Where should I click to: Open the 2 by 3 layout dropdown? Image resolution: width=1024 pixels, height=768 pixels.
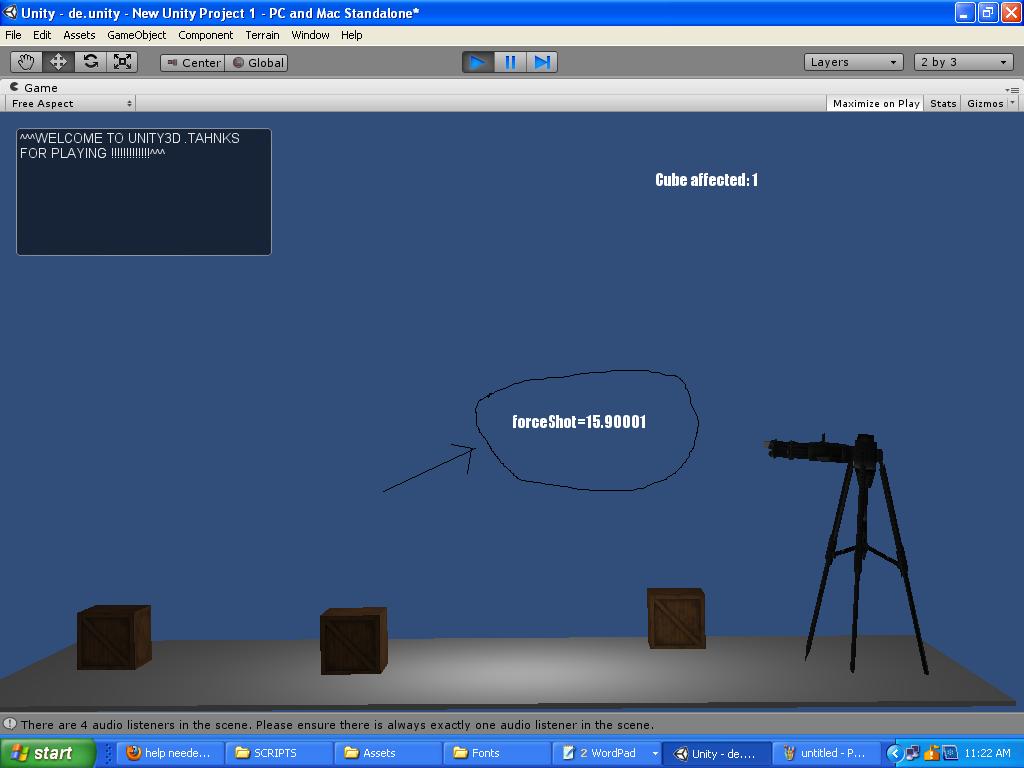pos(961,62)
